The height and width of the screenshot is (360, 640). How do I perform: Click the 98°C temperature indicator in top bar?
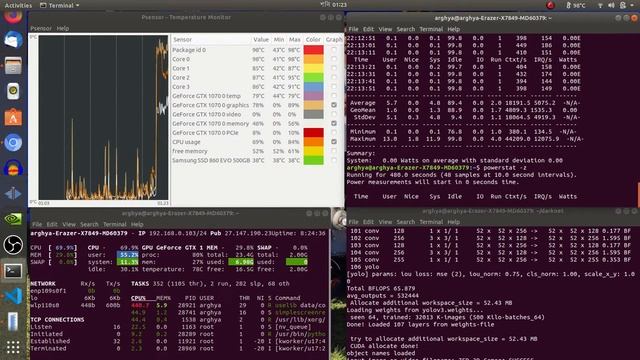click(x=576, y=5)
